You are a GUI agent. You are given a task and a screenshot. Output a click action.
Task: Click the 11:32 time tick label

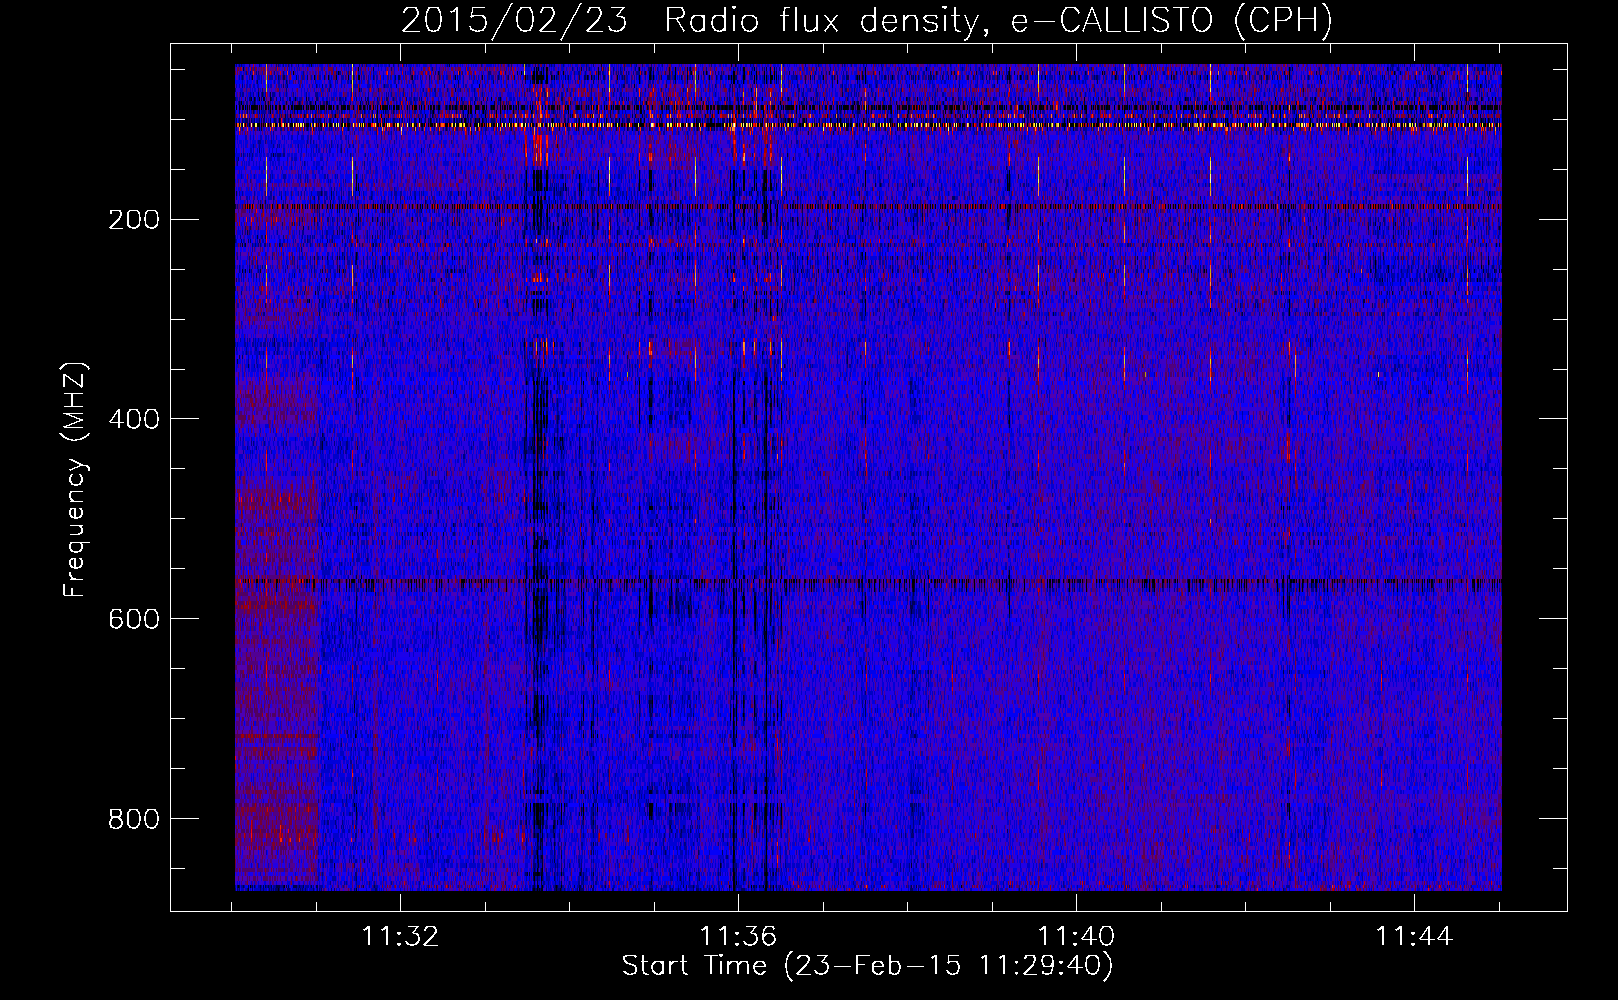400,937
